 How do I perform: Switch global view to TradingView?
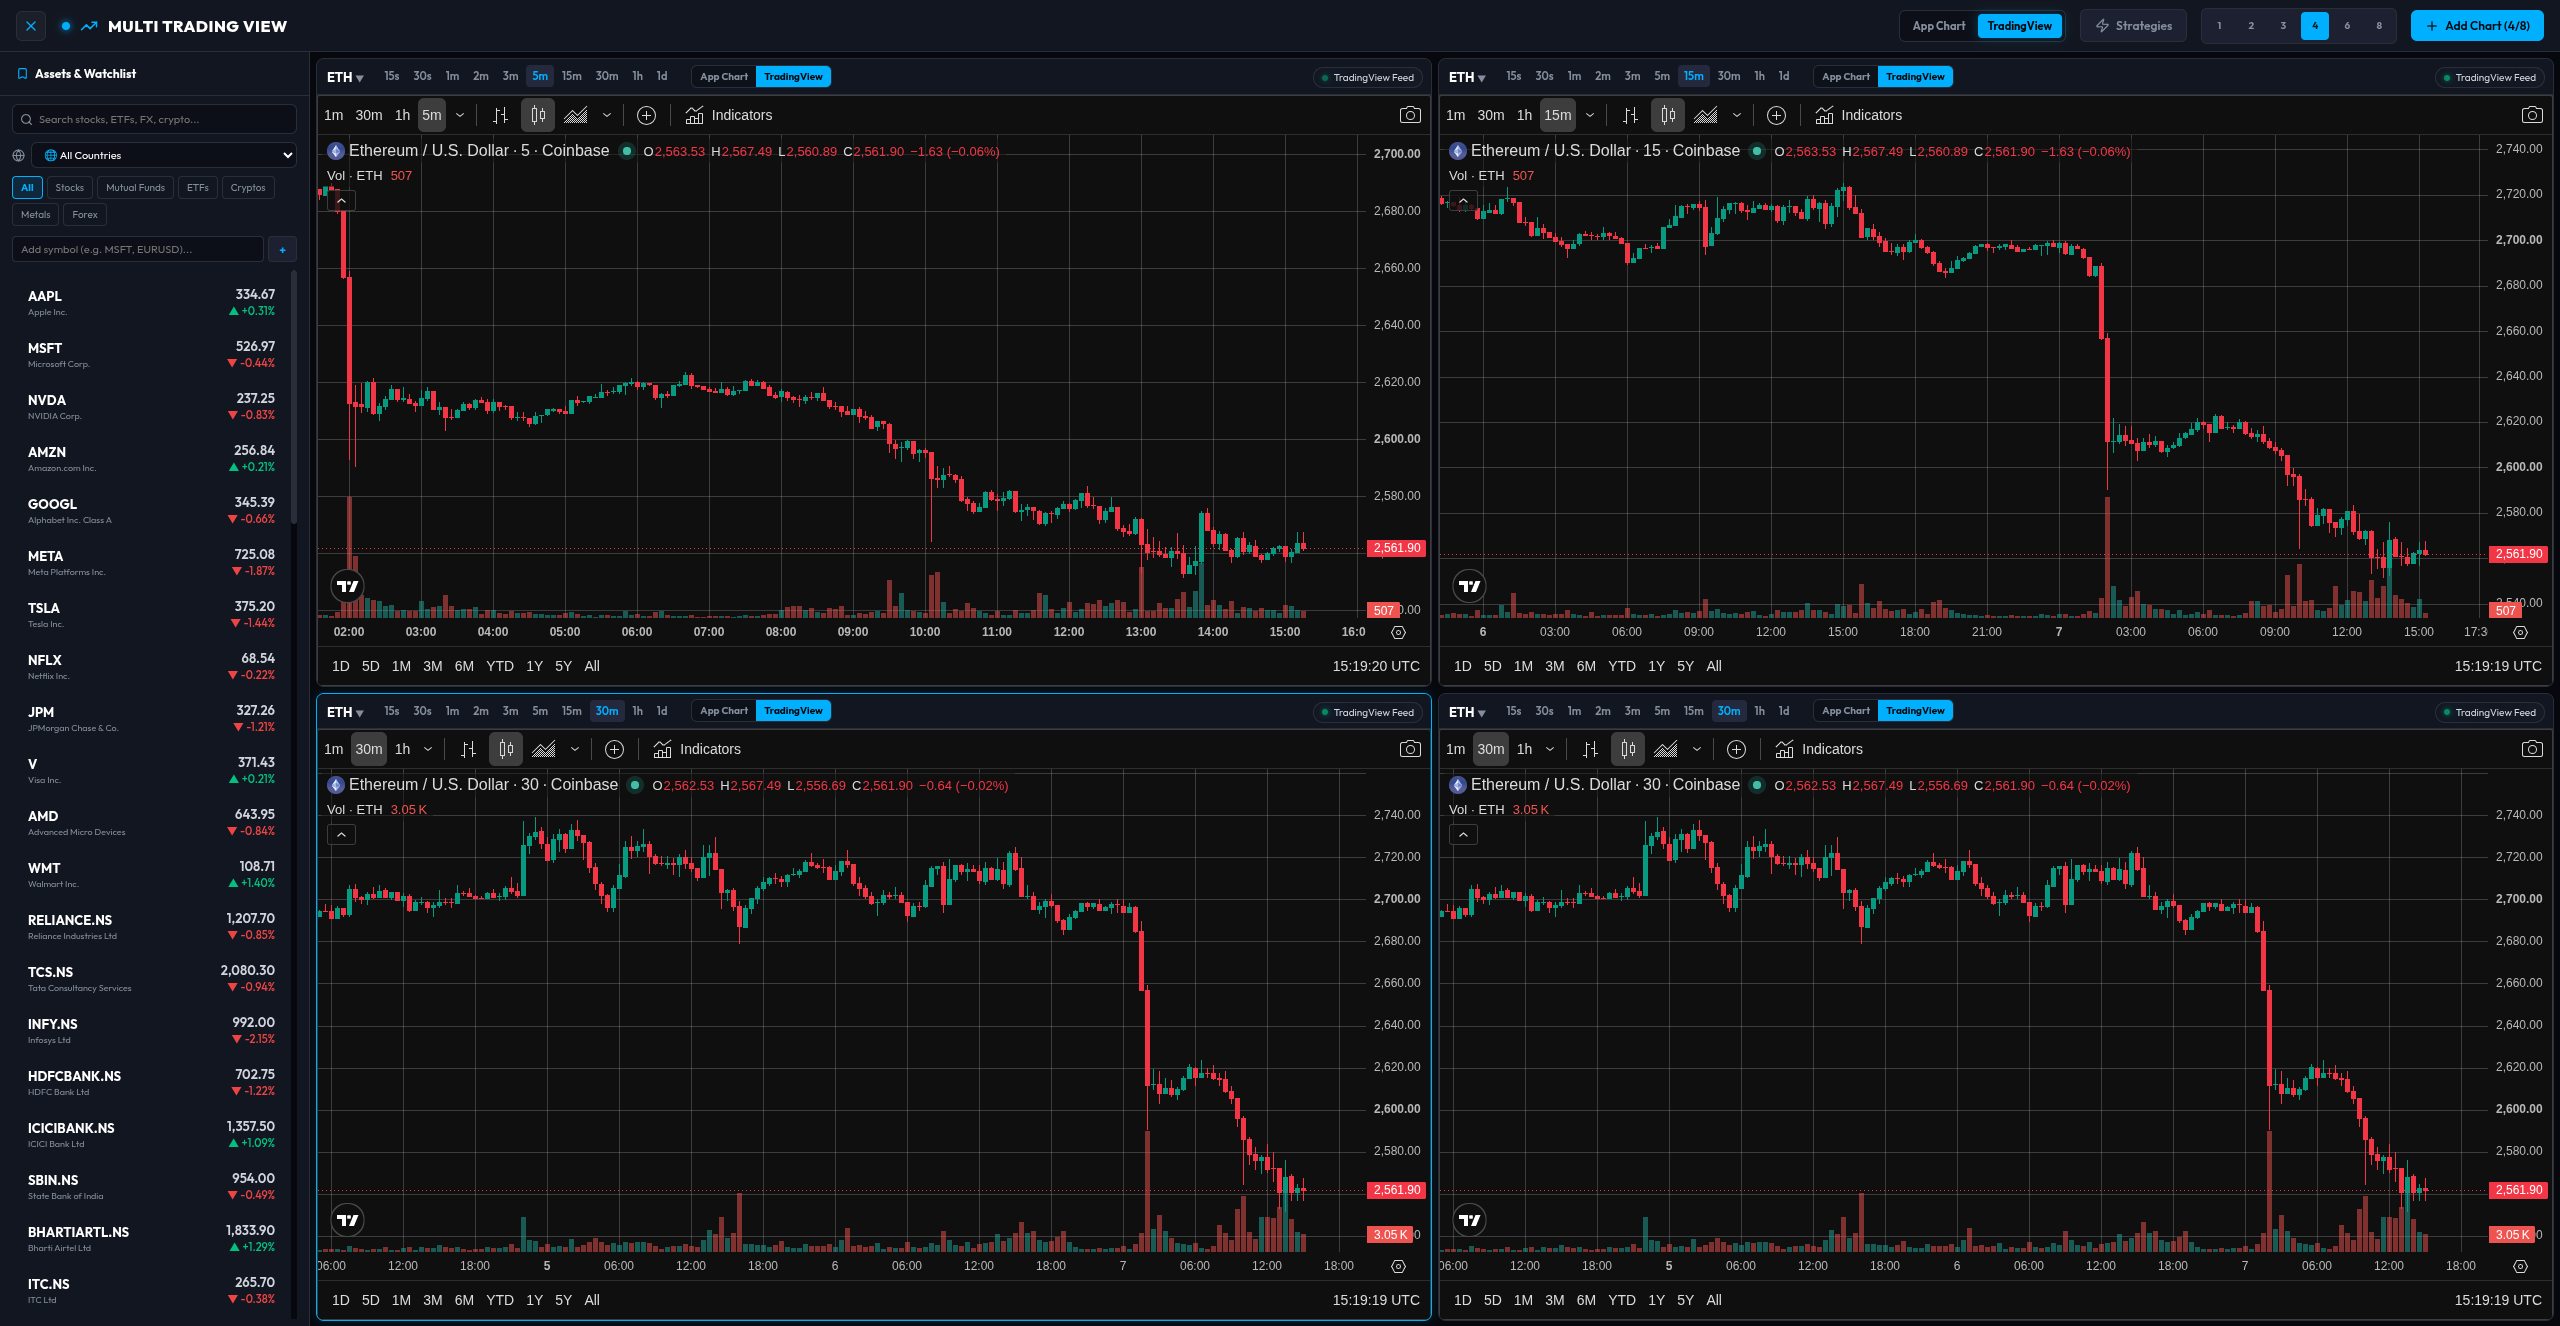click(x=2019, y=26)
